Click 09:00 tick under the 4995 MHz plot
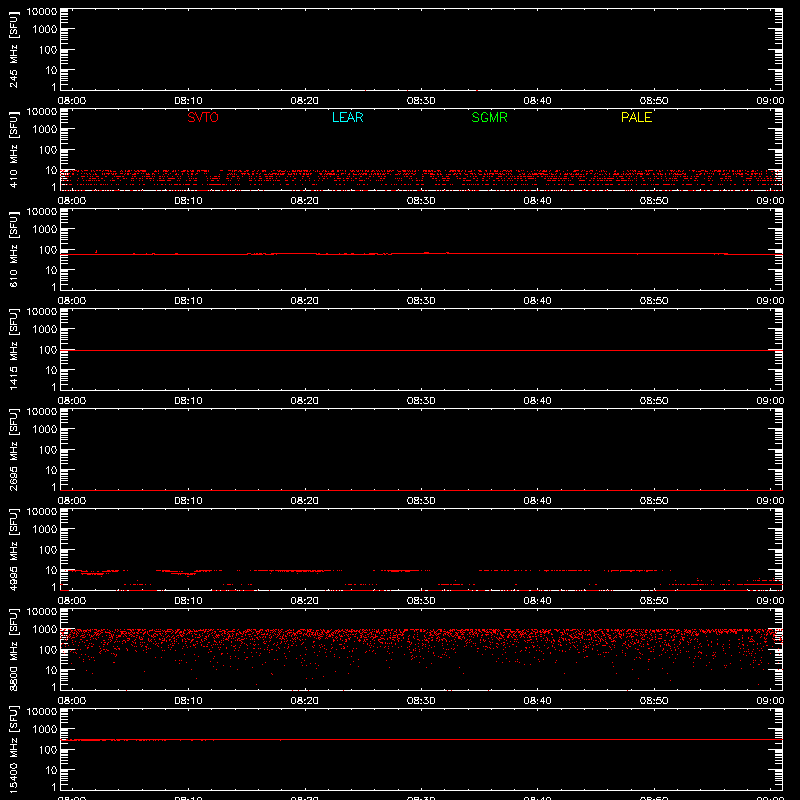The width and height of the screenshot is (800, 800). [x=770, y=601]
